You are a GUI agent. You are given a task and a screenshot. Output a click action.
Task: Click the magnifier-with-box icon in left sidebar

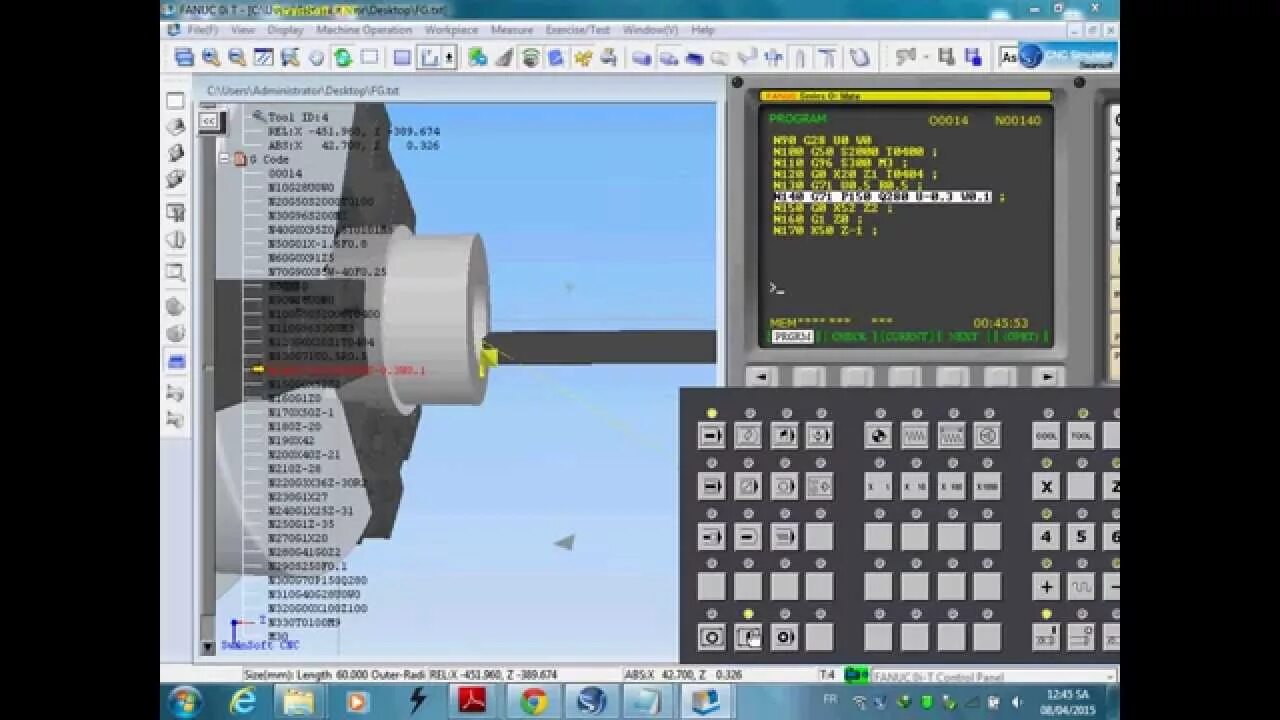coord(175,273)
